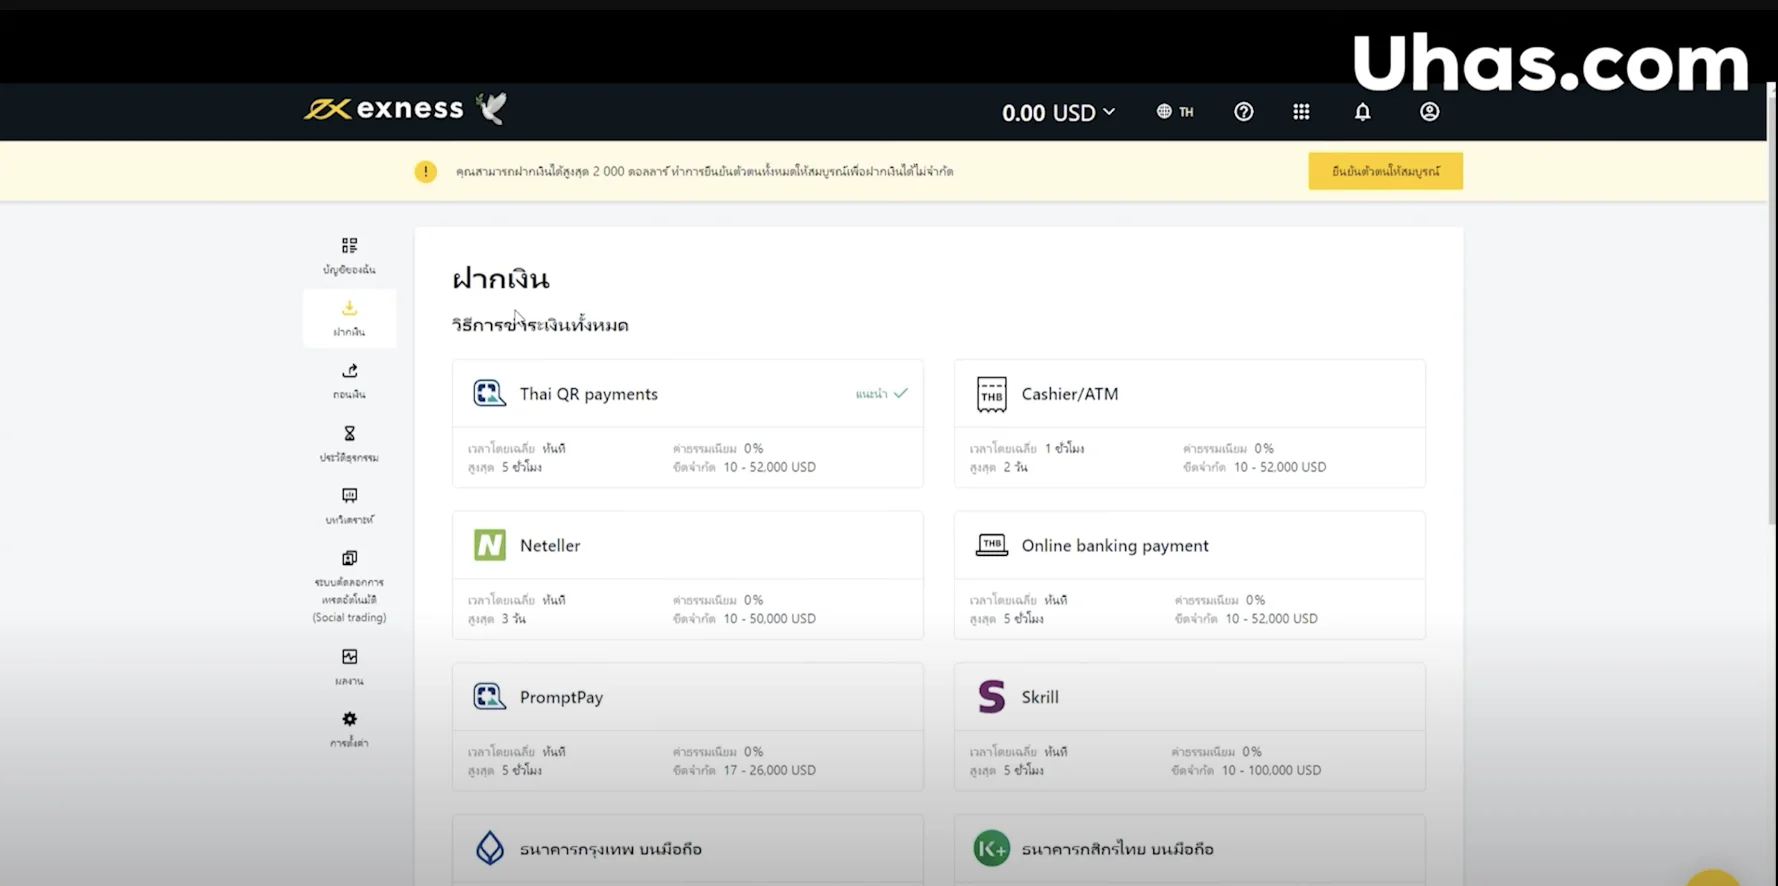
Task: Open the Withdrawal sidebar icon
Action: pos(349,371)
